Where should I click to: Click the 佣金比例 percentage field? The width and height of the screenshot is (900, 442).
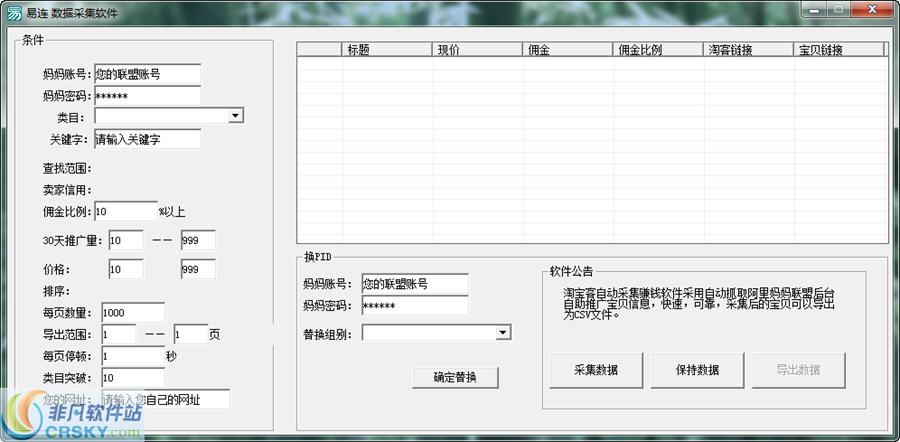pos(126,211)
